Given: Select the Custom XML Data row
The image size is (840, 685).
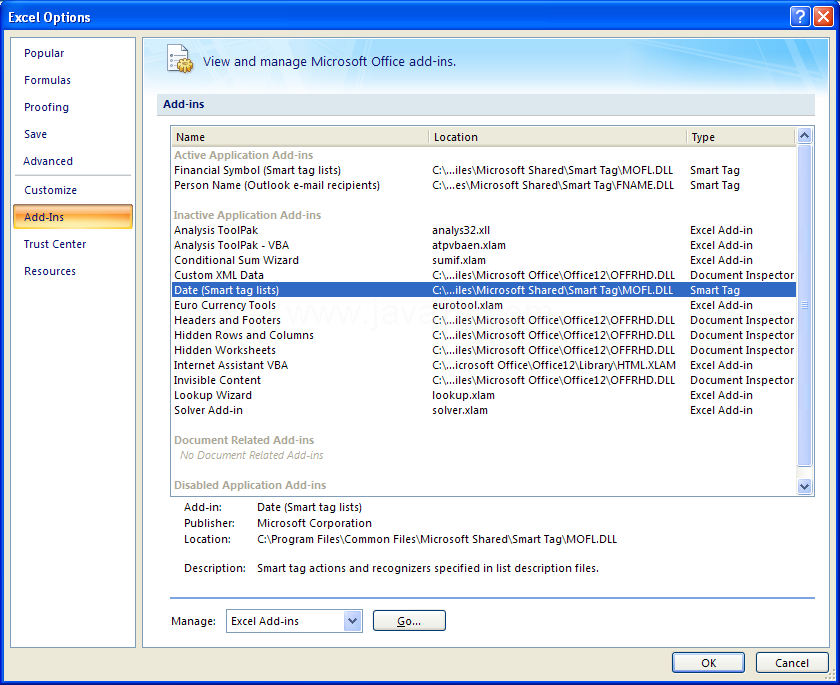Looking at the screenshot, I should pyautogui.click(x=484, y=275).
